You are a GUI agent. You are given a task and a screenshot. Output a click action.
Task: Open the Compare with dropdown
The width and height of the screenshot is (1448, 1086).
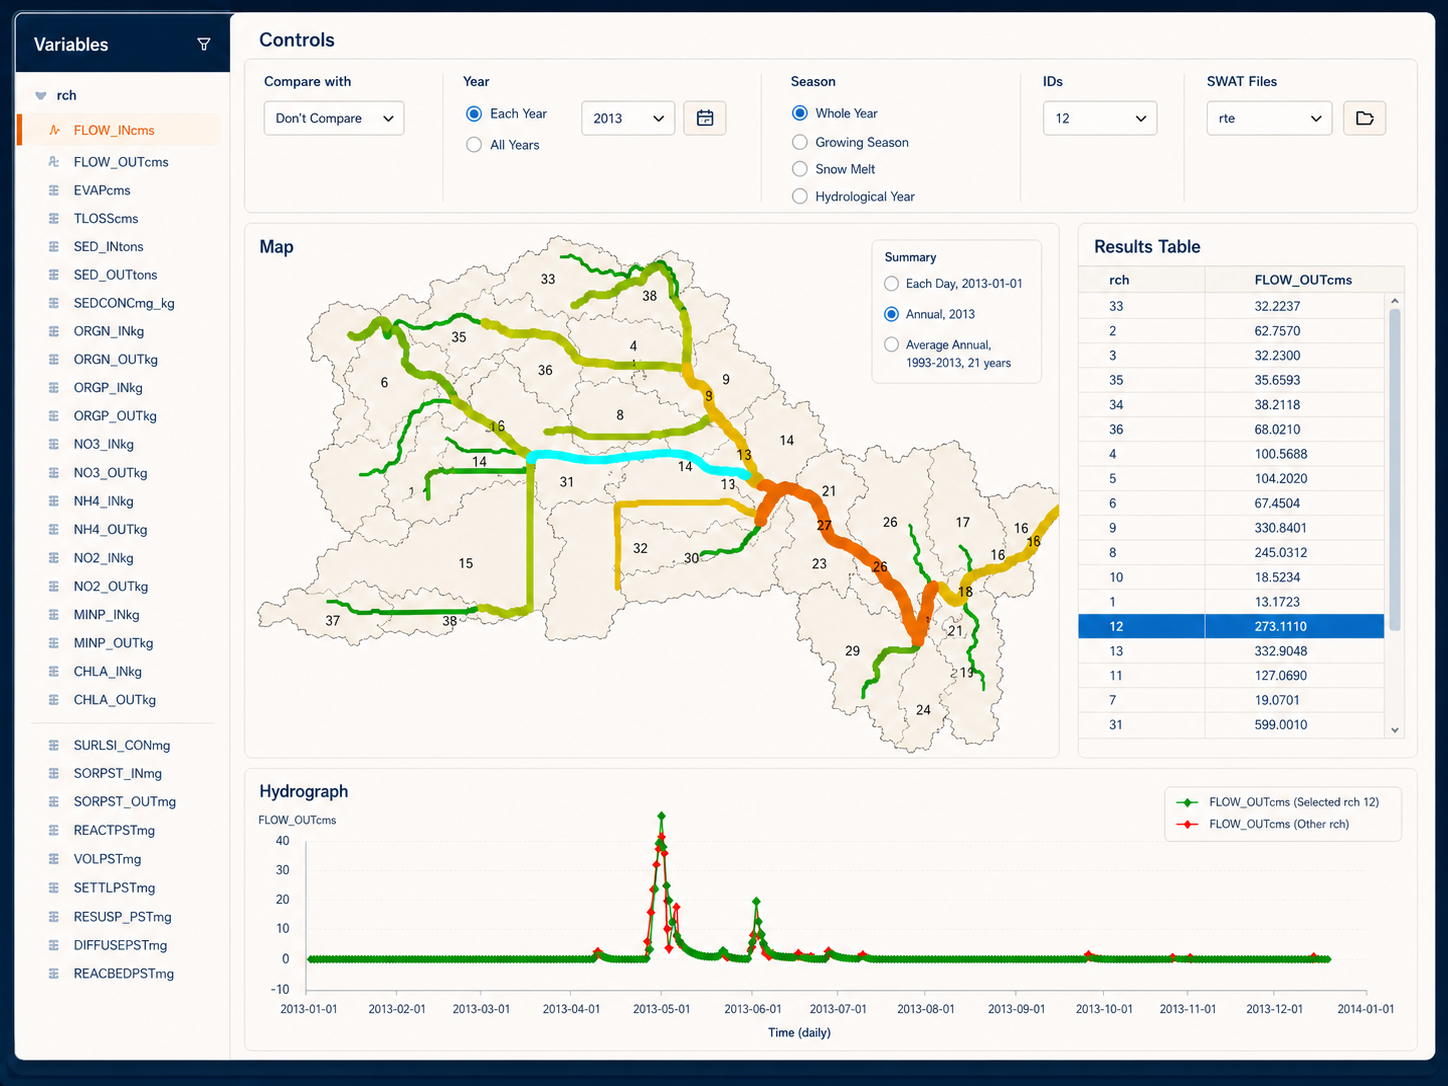334,118
